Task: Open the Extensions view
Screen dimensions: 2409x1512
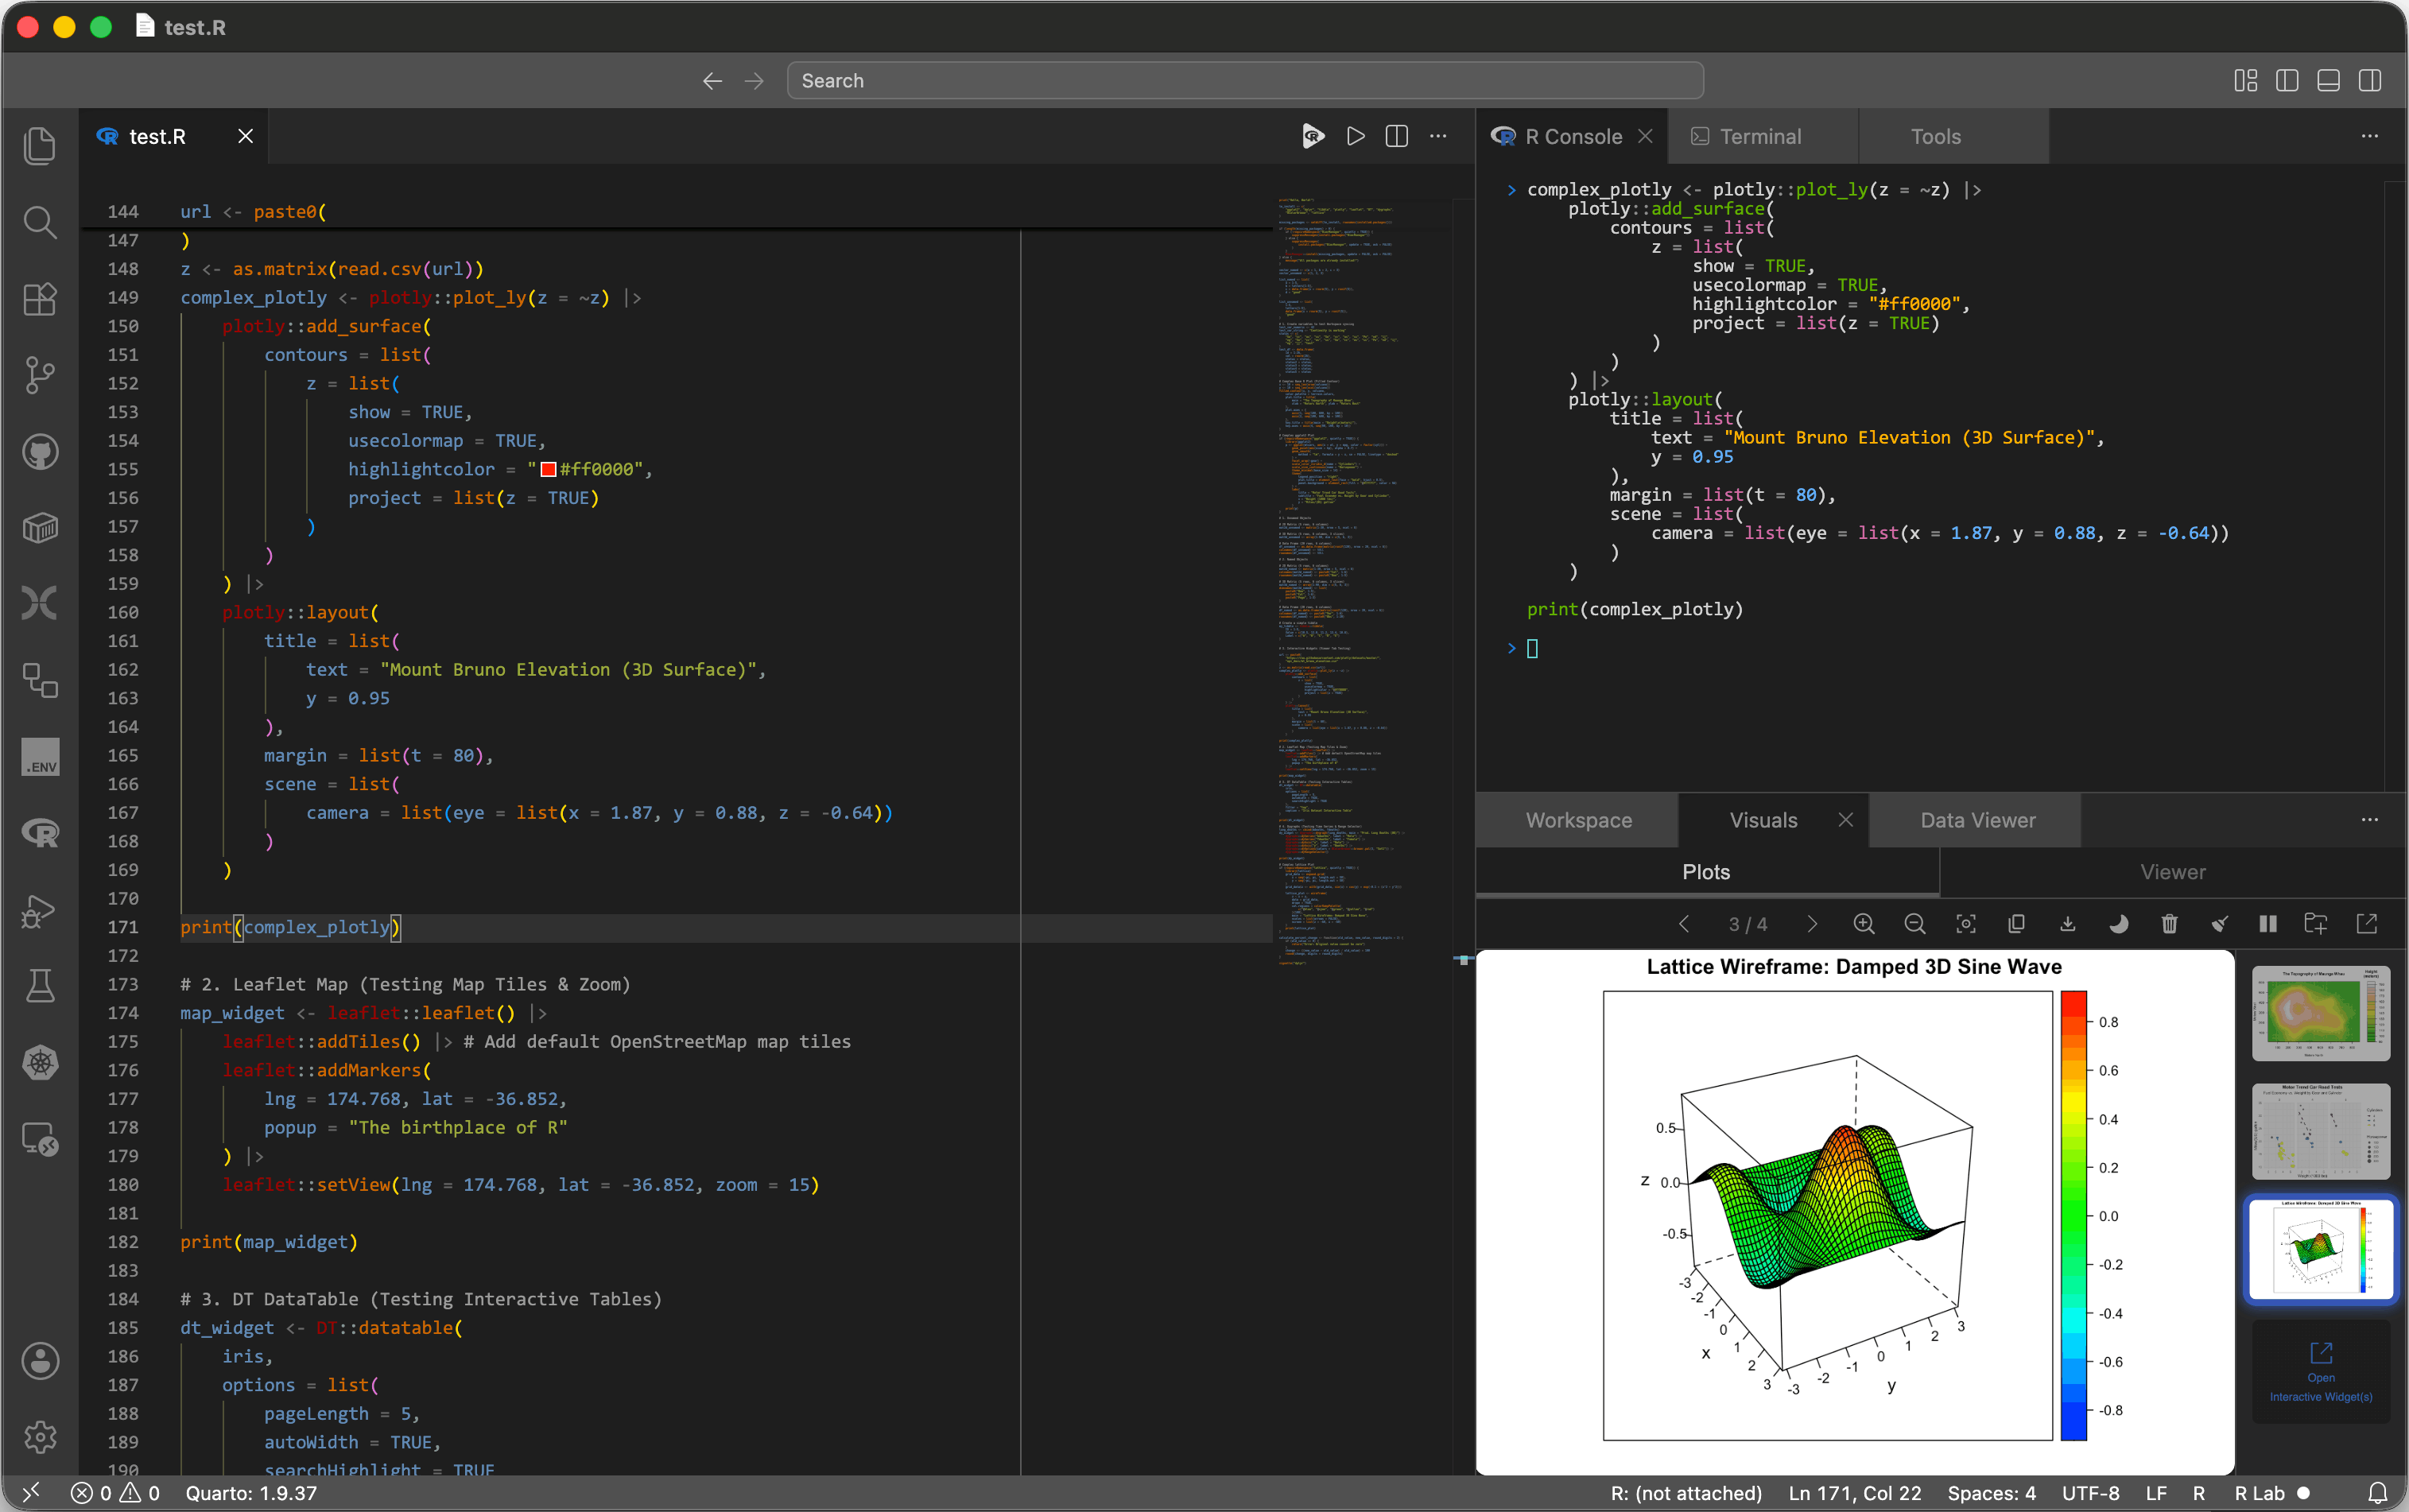Action: [x=40, y=298]
